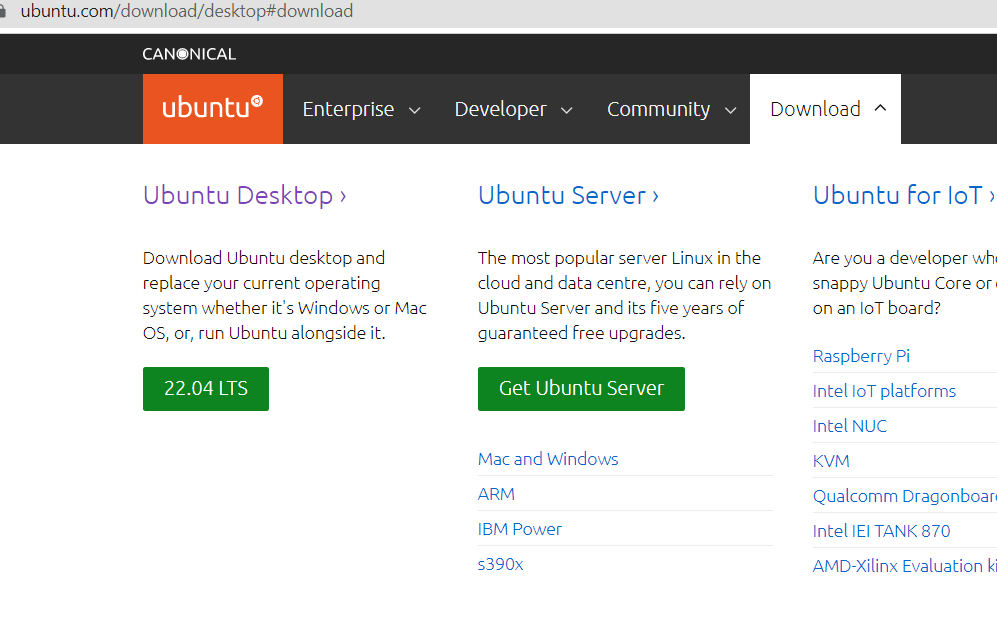
Task: Open the AMD-Xilinx Evaluation kit link
Action: coord(905,566)
